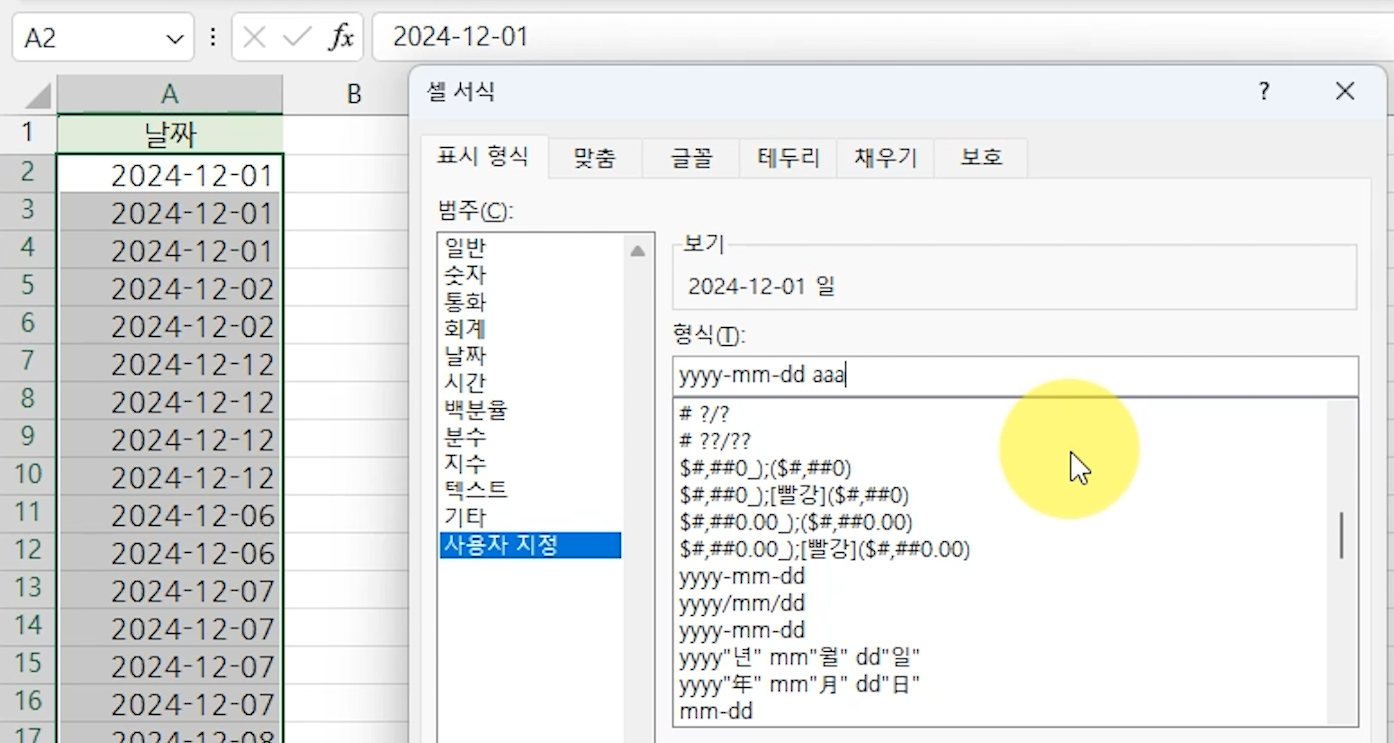Open the Name Box dropdown arrow
Screen dimensions: 1394x743
click(x=175, y=39)
